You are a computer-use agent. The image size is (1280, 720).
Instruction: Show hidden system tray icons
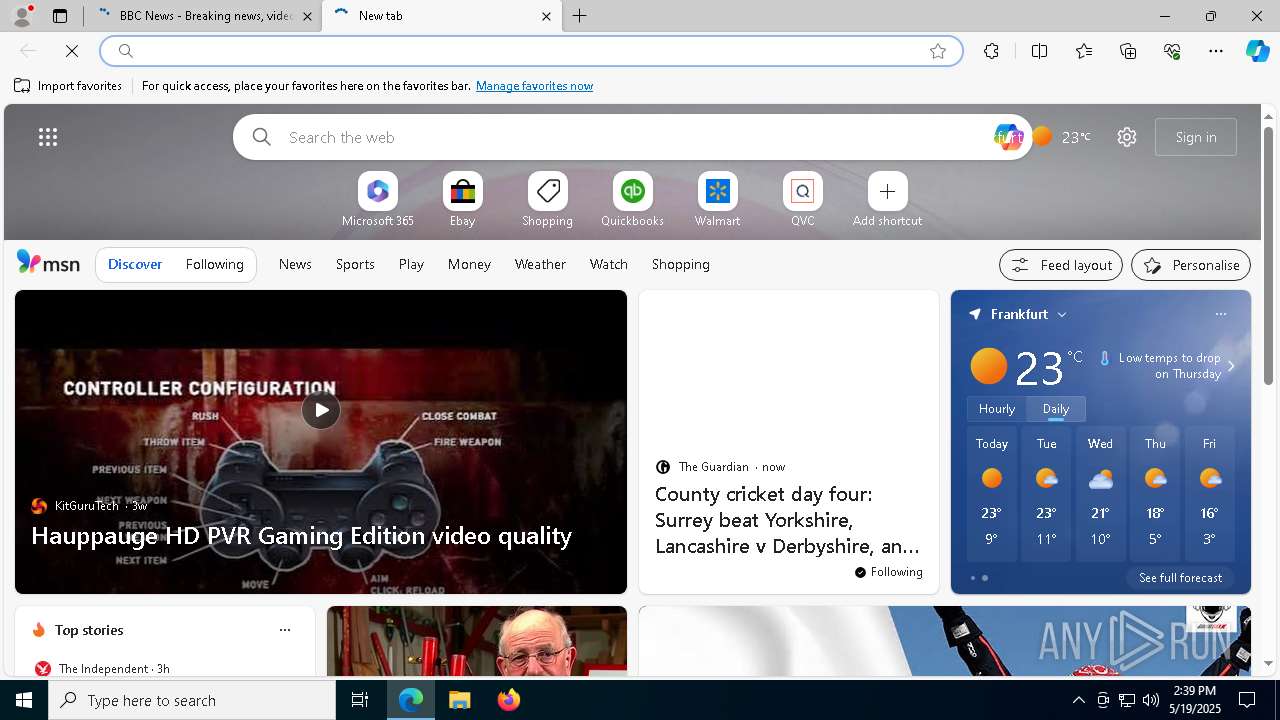1078,700
